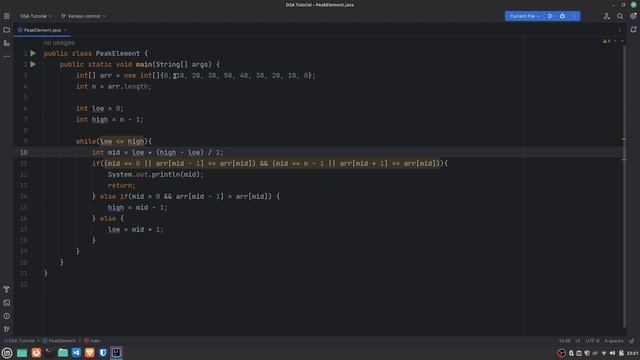Click the clock in system tray
Screen dimensions: 640x360
point(633,353)
